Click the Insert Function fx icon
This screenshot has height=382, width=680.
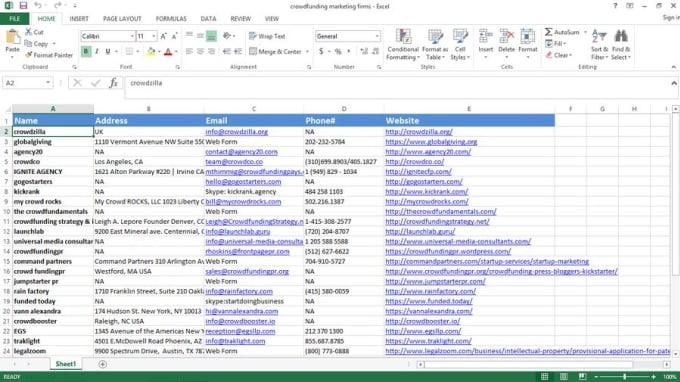pos(114,83)
